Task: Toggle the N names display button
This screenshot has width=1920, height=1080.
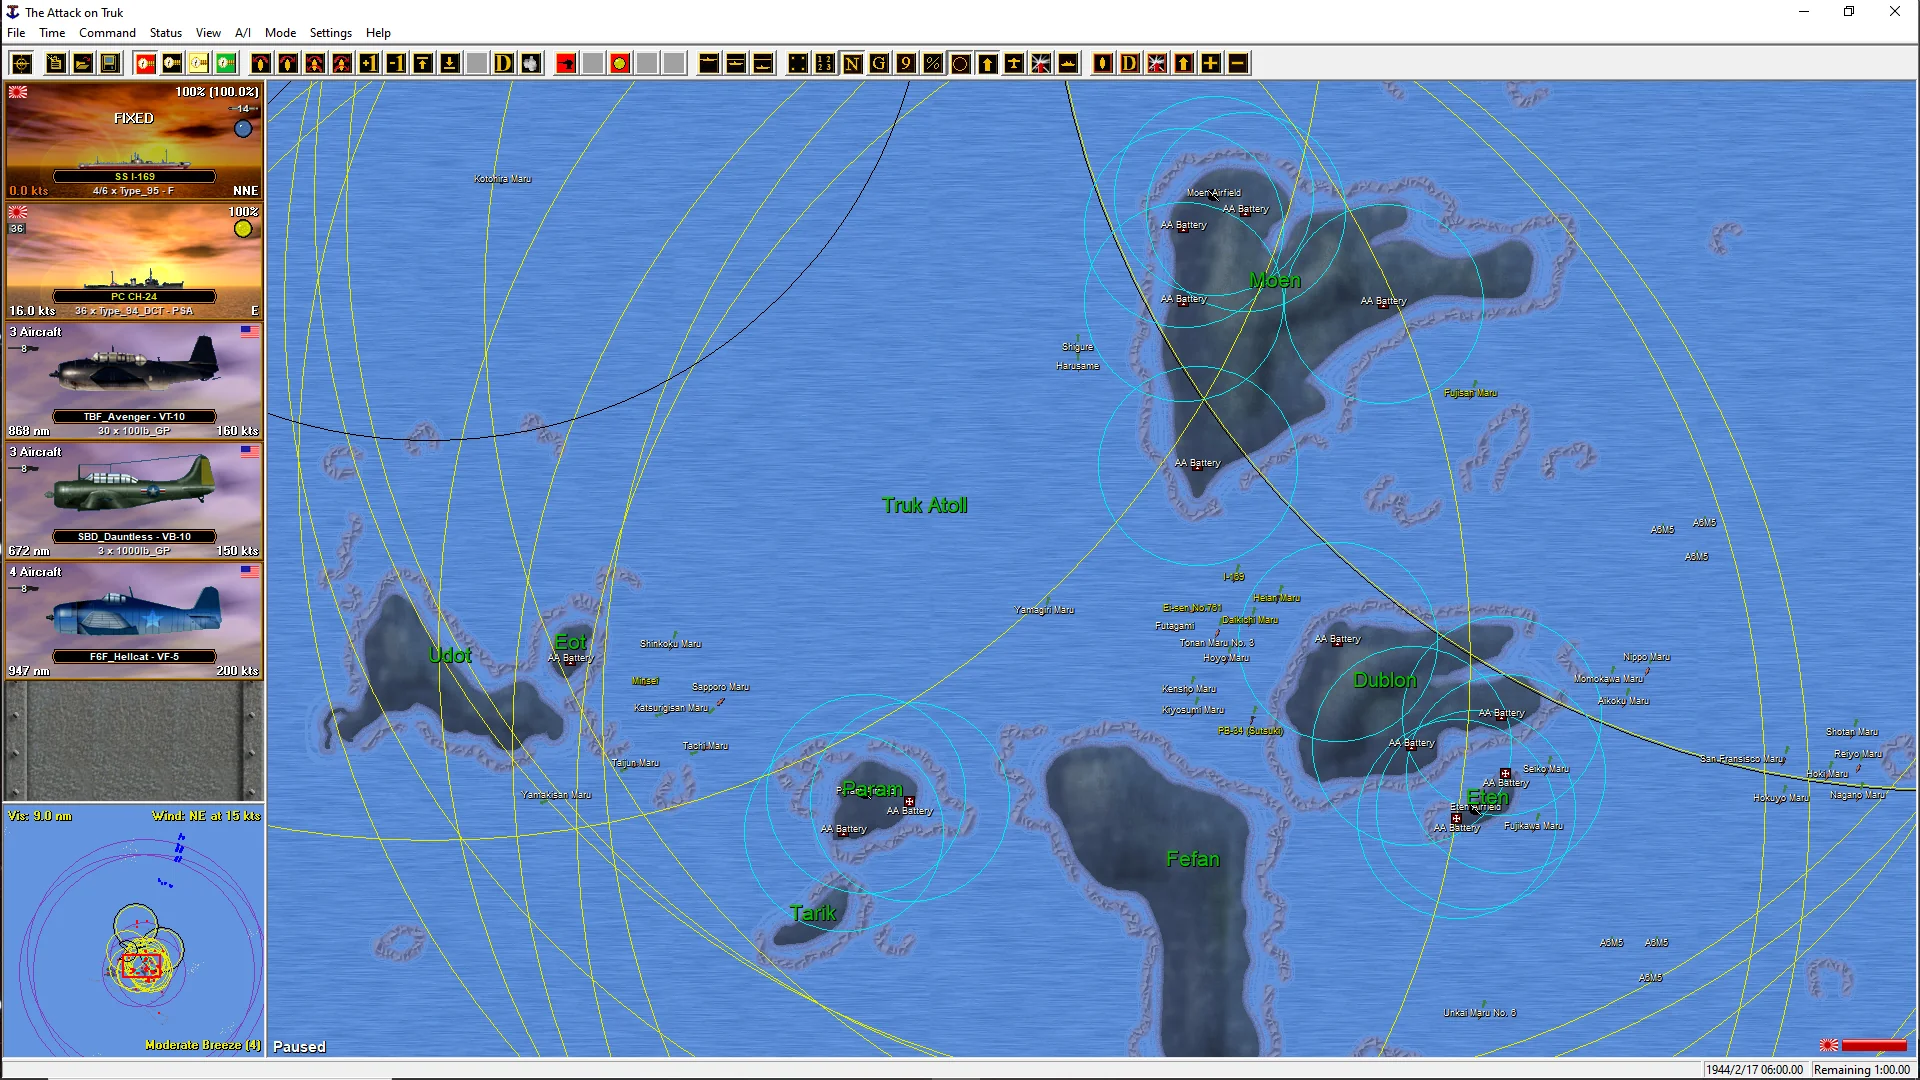Action: coord(852,64)
